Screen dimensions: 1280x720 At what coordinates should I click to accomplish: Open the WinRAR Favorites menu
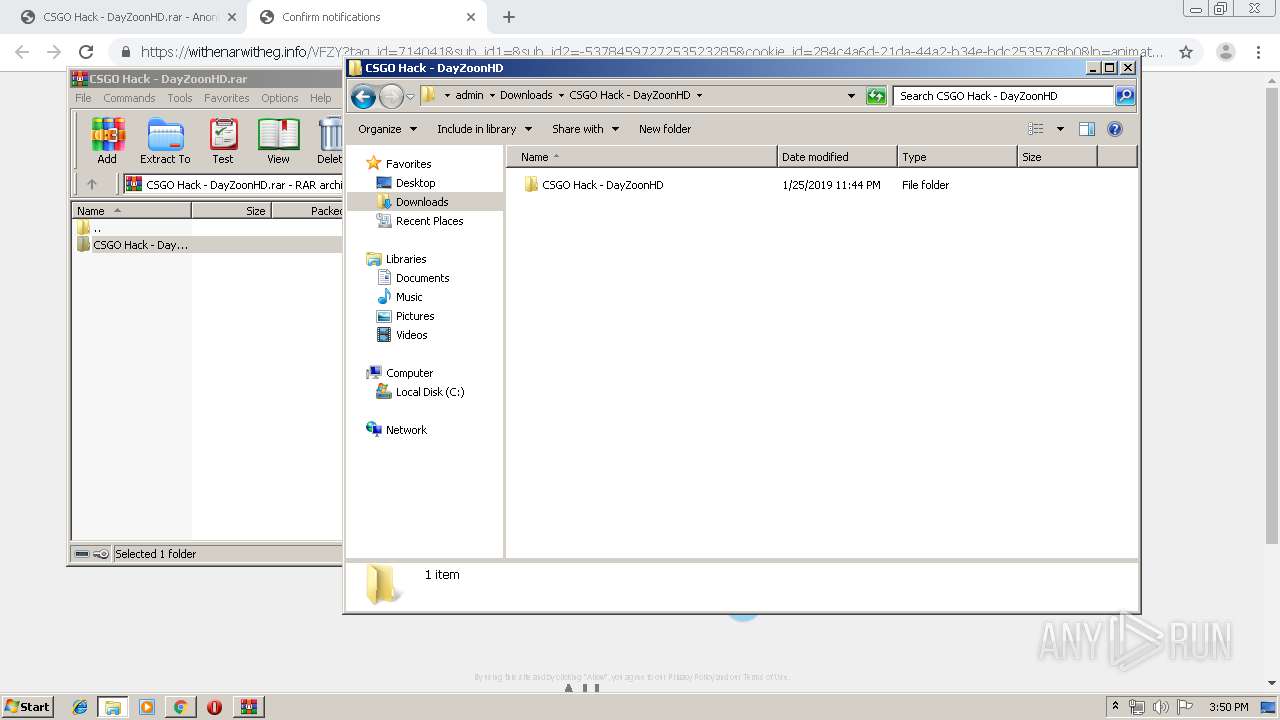(x=227, y=98)
